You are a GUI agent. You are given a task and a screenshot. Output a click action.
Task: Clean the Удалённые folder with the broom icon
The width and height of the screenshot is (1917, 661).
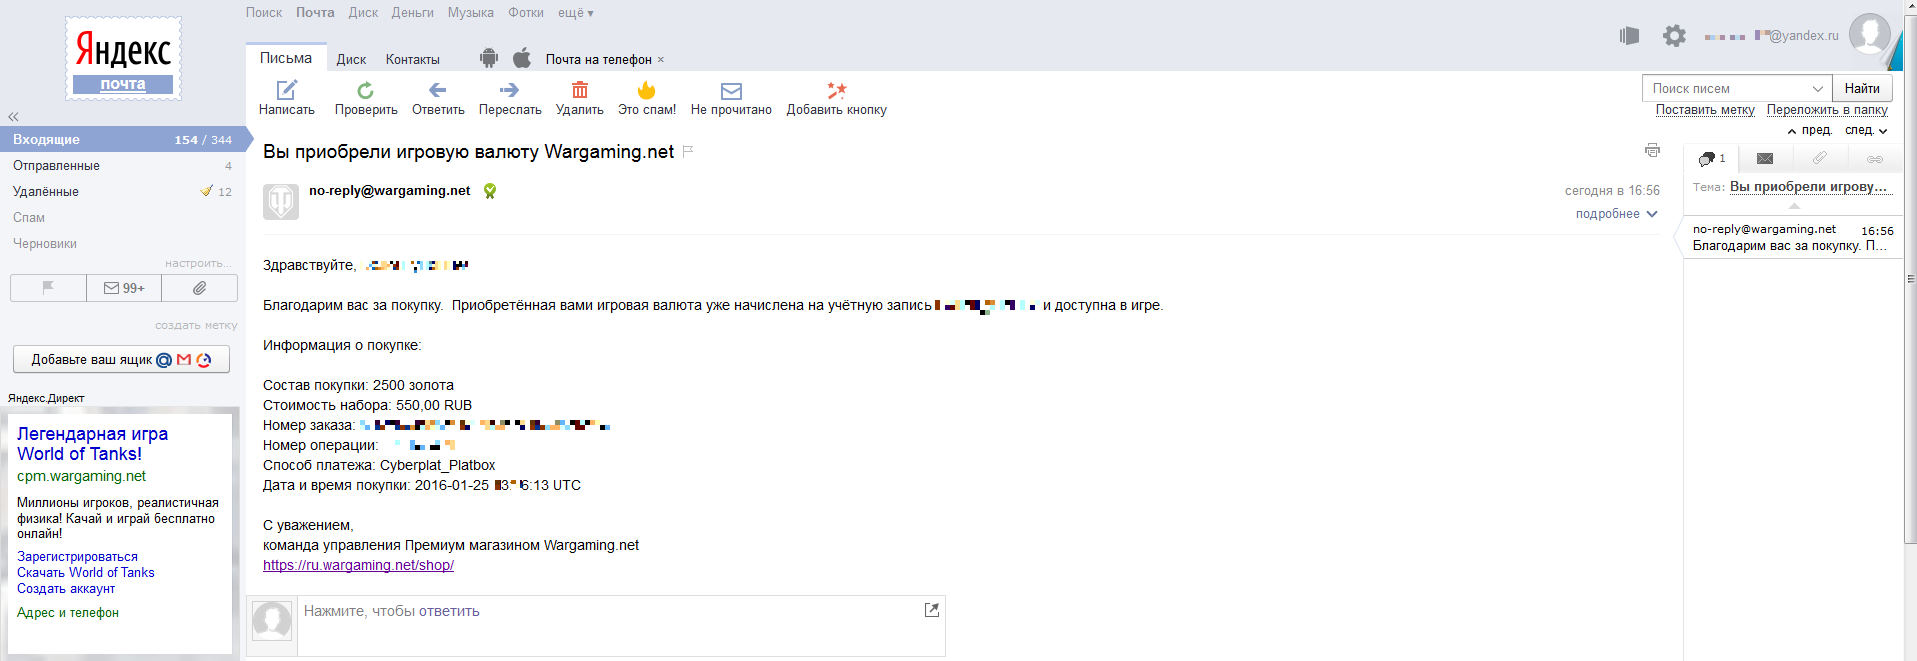coord(206,191)
